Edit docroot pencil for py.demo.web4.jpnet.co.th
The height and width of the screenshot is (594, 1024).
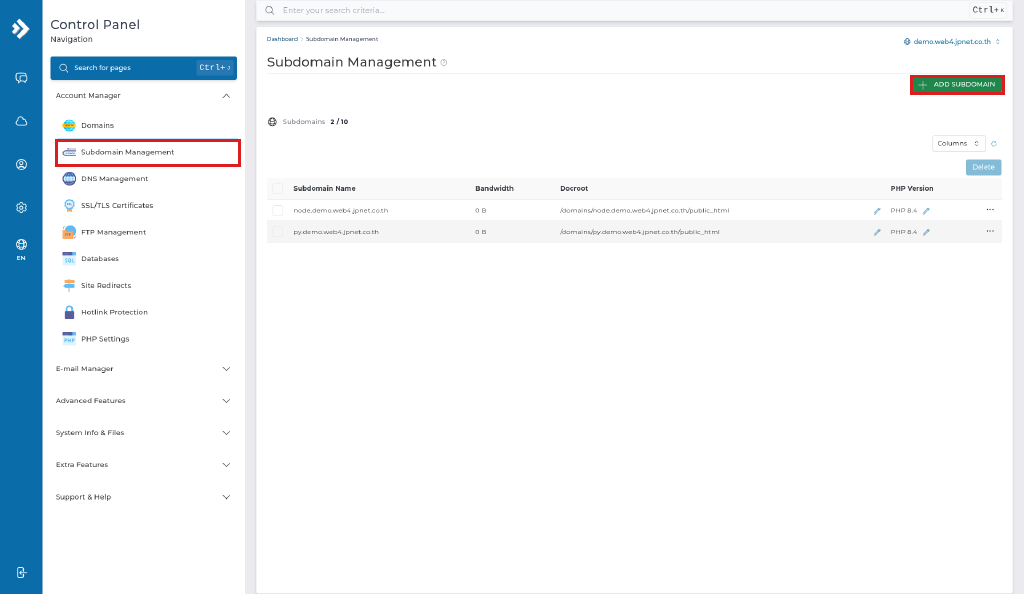[x=877, y=232]
